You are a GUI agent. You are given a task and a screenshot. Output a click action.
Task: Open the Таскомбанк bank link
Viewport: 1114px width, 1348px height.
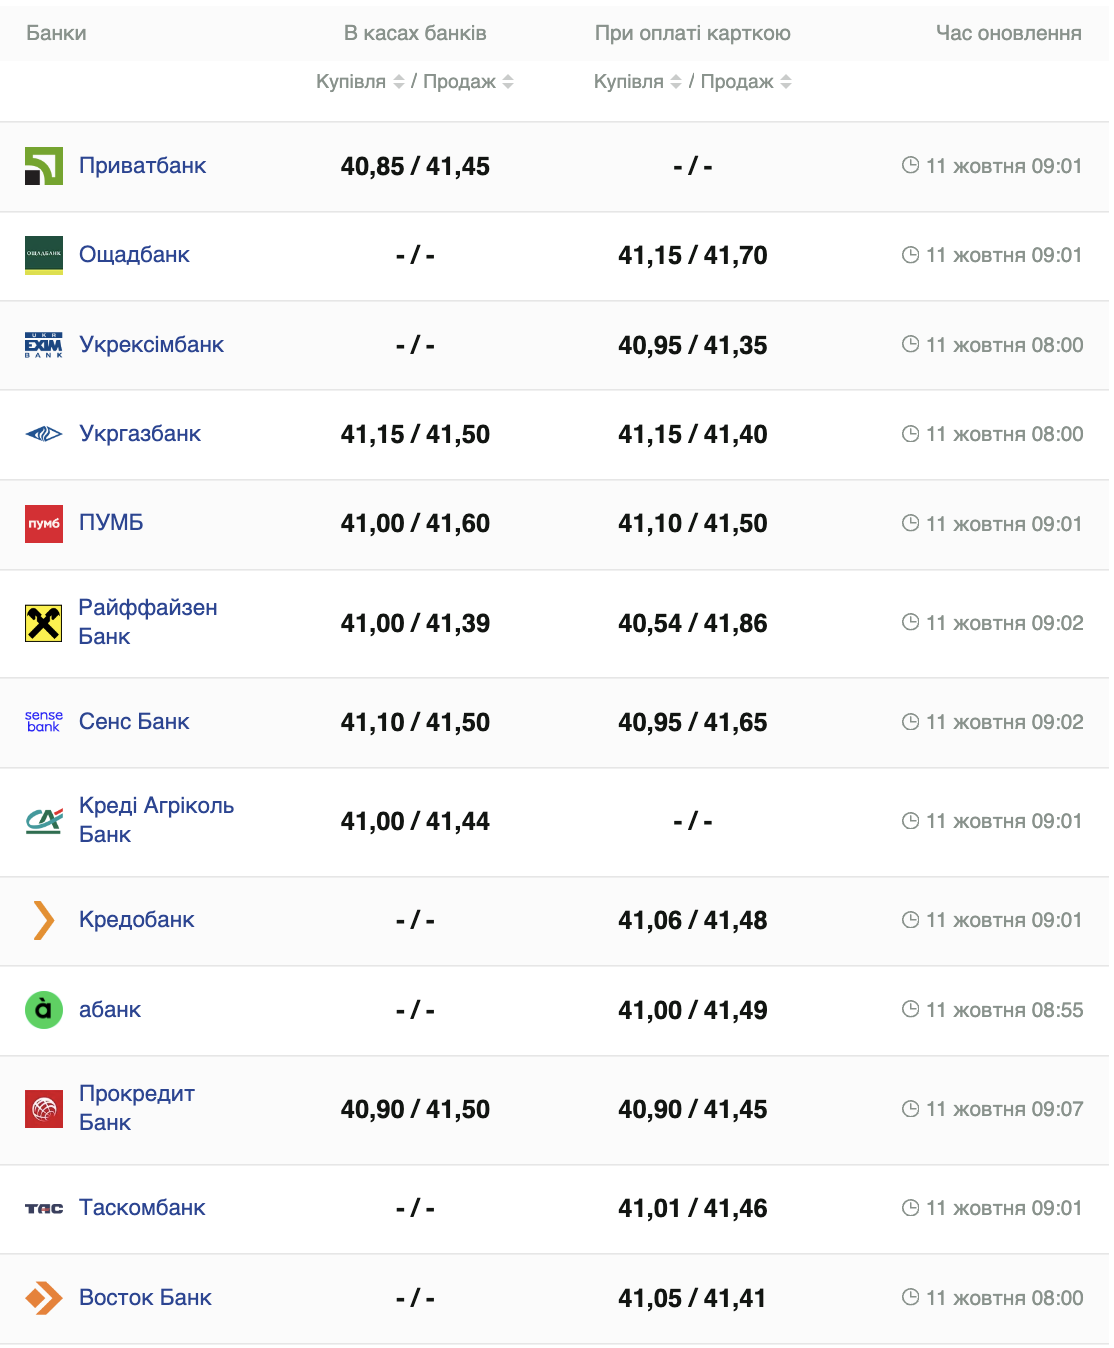[142, 1208]
